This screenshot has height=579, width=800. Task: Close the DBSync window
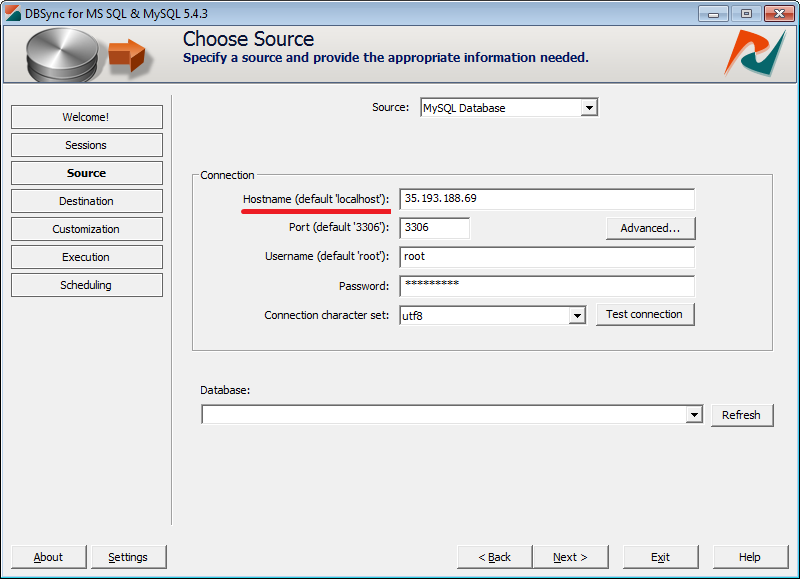pos(780,14)
